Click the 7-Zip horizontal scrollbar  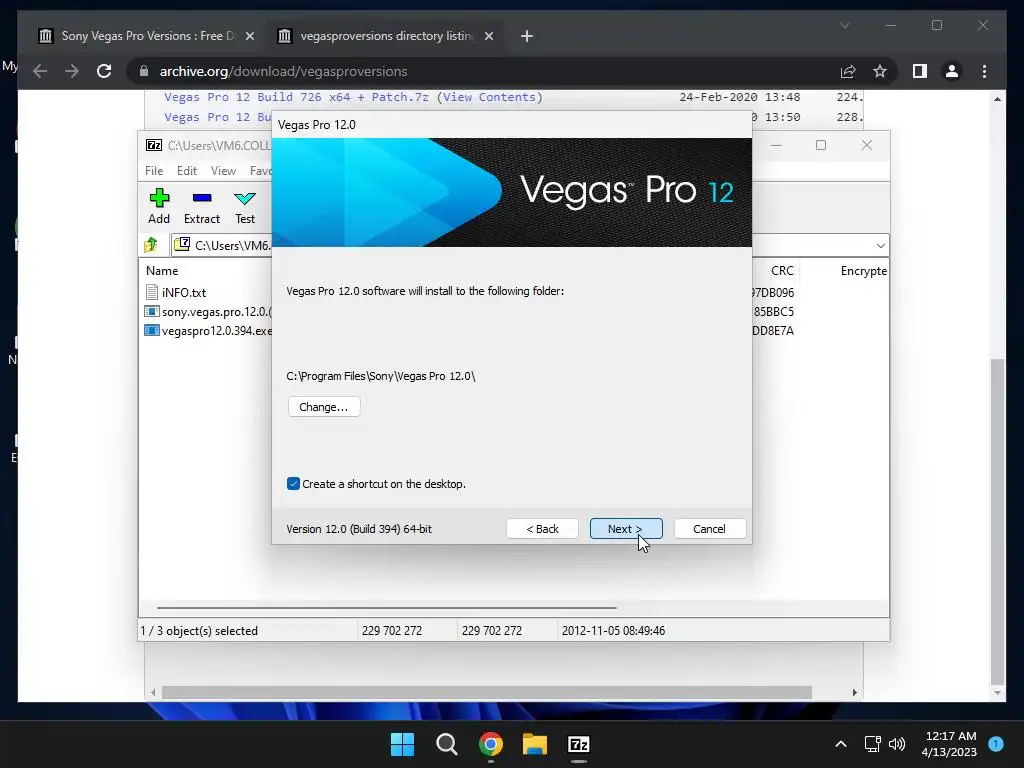click(x=387, y=608)
